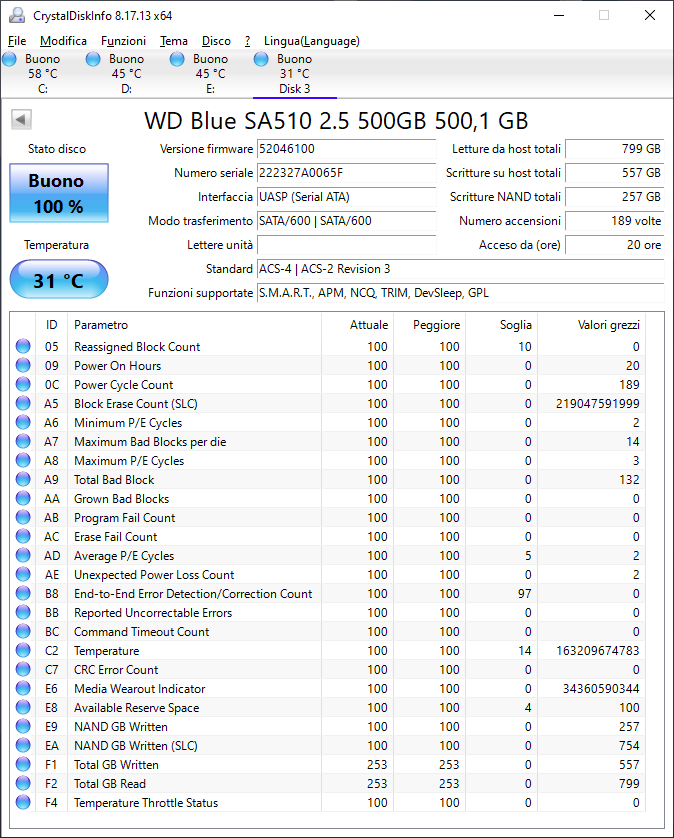Click Acceso da (ore) value 20 ore
The image size is (674, 838).
pyautogui.click(x=615, y=245)
